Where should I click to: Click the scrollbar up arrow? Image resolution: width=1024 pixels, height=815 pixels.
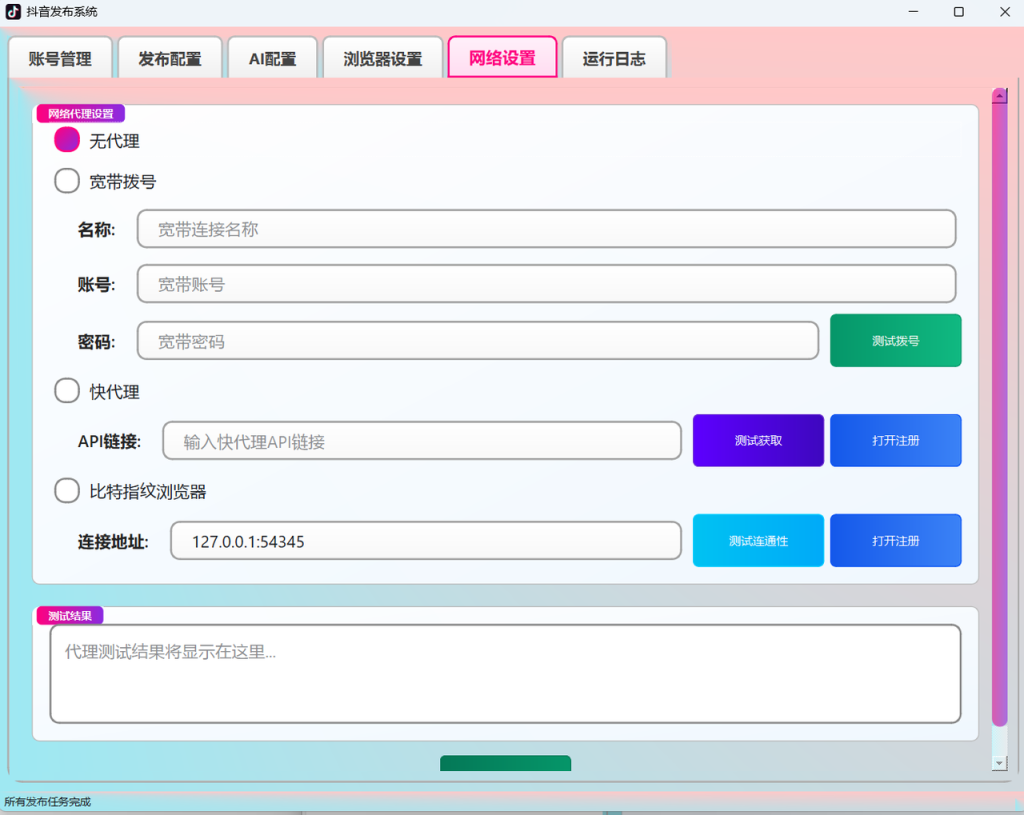click(x=999, y=96)
